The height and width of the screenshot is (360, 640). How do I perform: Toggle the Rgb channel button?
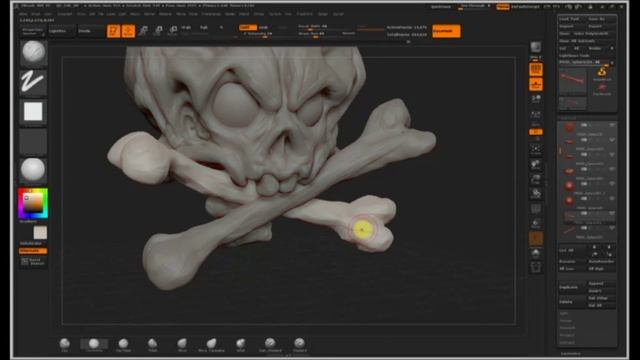(x=204, y=28)
